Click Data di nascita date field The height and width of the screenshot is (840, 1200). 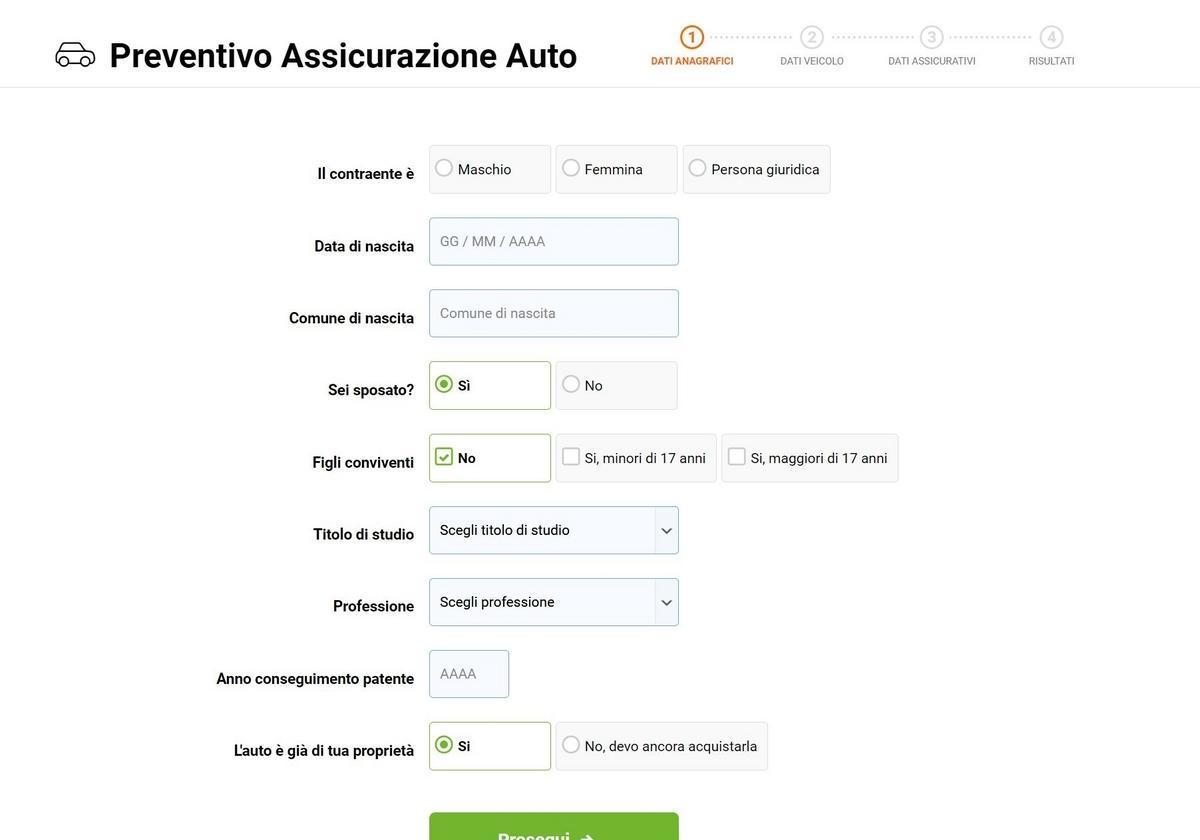point(554,242)
